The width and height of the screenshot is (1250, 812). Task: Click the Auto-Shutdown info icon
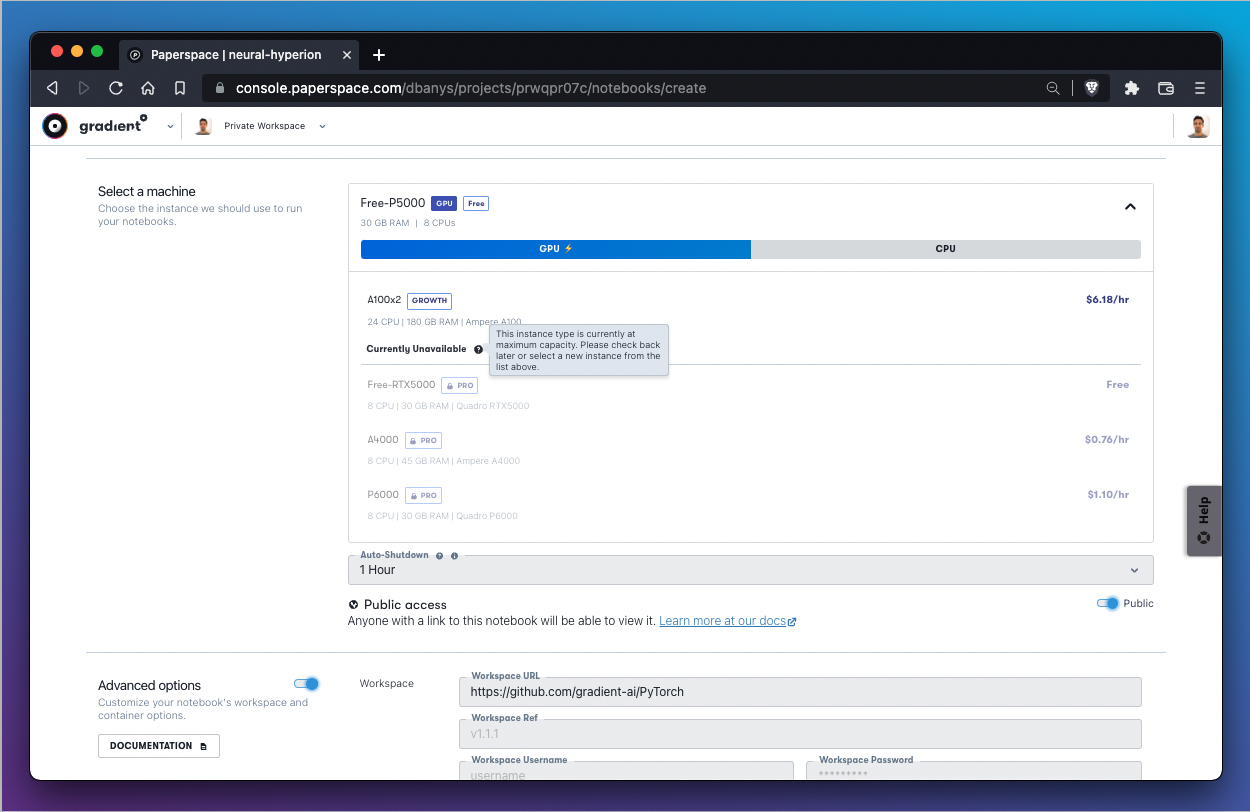(x=454, y=556)
